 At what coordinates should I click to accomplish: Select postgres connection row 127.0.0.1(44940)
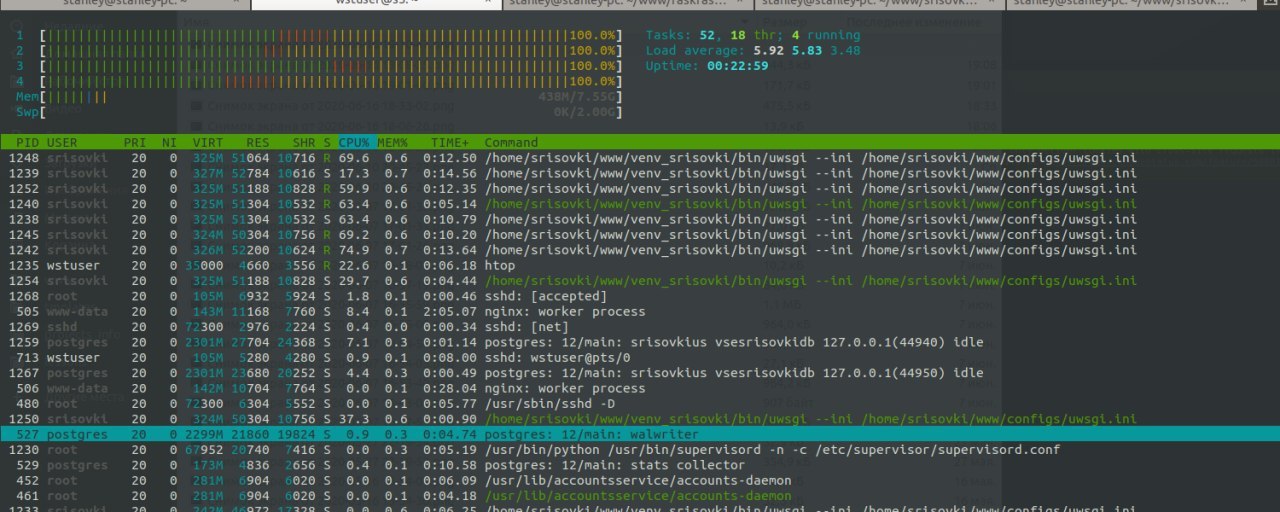tap(640, 342)
